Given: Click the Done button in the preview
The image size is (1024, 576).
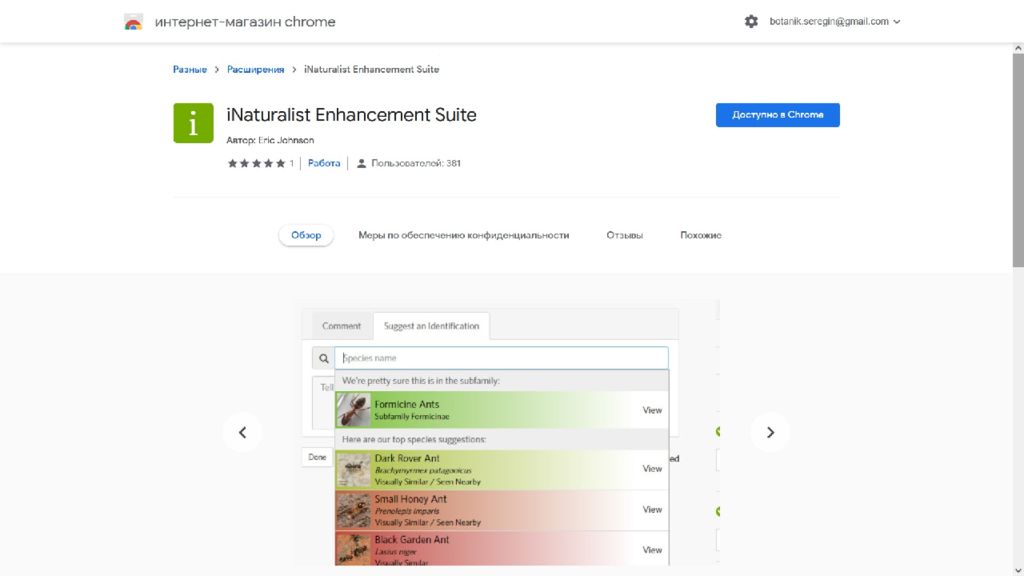Looking at the screenshot, I should [317, 457].
